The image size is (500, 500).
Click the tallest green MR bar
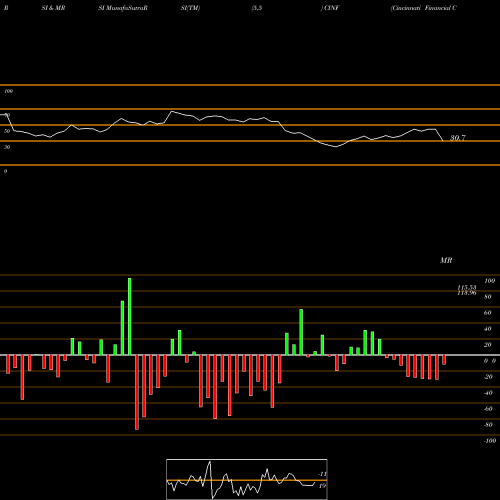pos(130,316)
